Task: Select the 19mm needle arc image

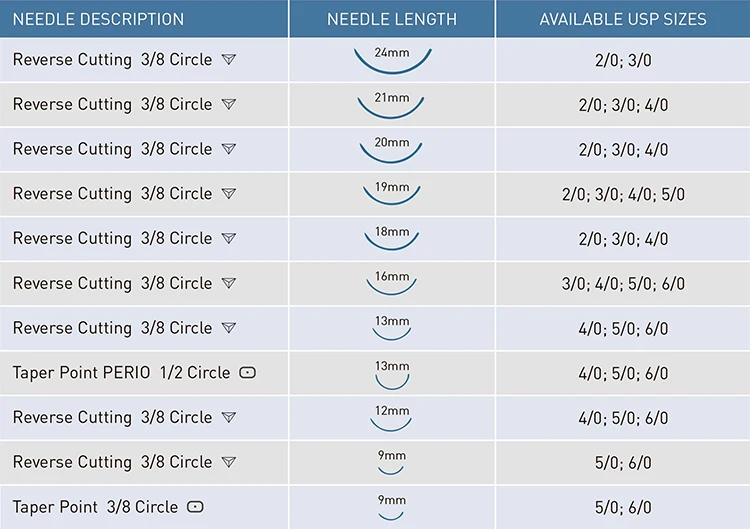Action: coord(392,195)
